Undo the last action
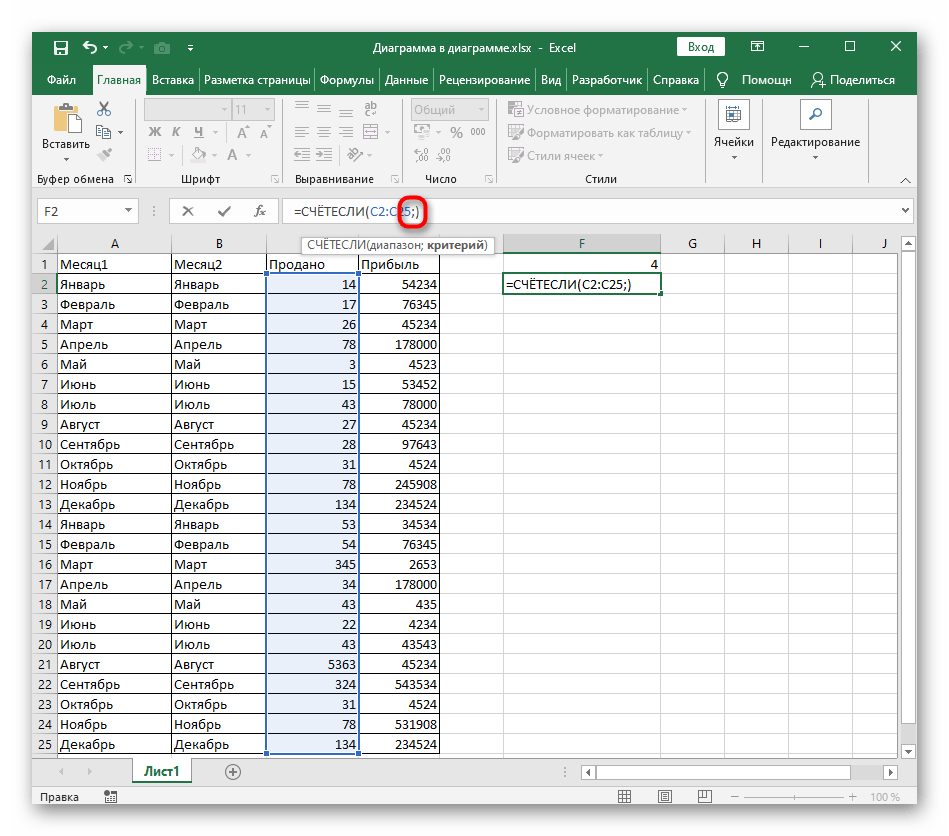This screenshot has width=949, height=836. (90, 47)
